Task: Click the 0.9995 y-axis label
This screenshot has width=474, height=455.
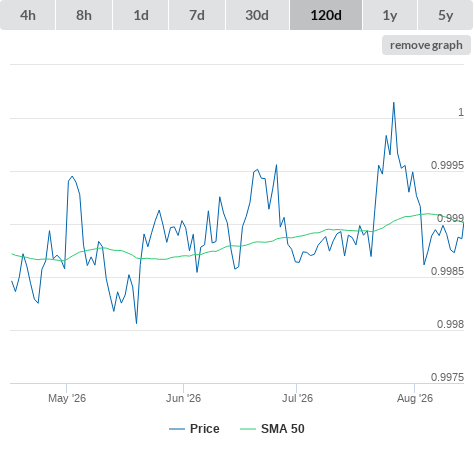Action: pos(447,165)
